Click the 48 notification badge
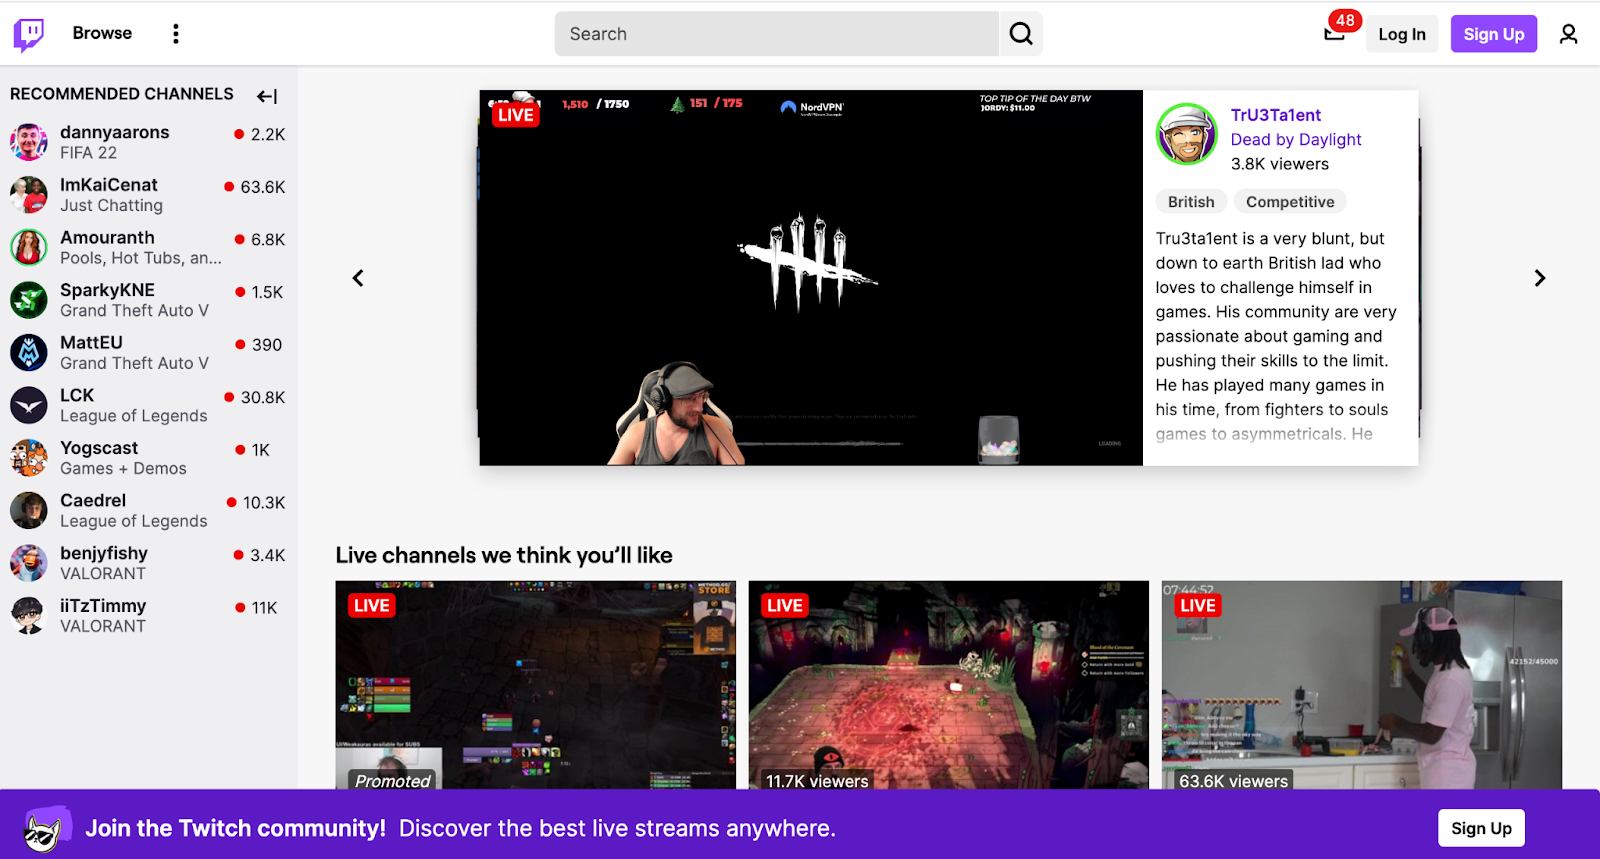Screen dimensions: 1600x859 1345,20
